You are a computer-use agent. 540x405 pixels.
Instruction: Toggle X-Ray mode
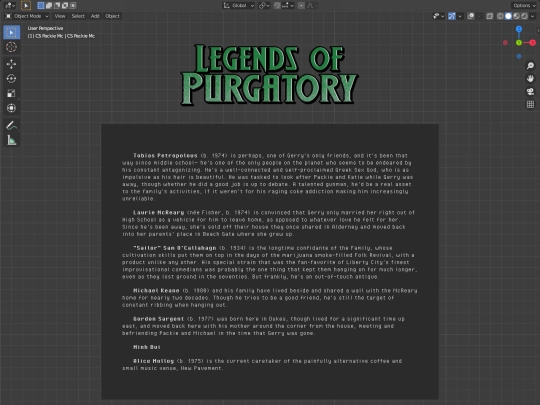489,16
